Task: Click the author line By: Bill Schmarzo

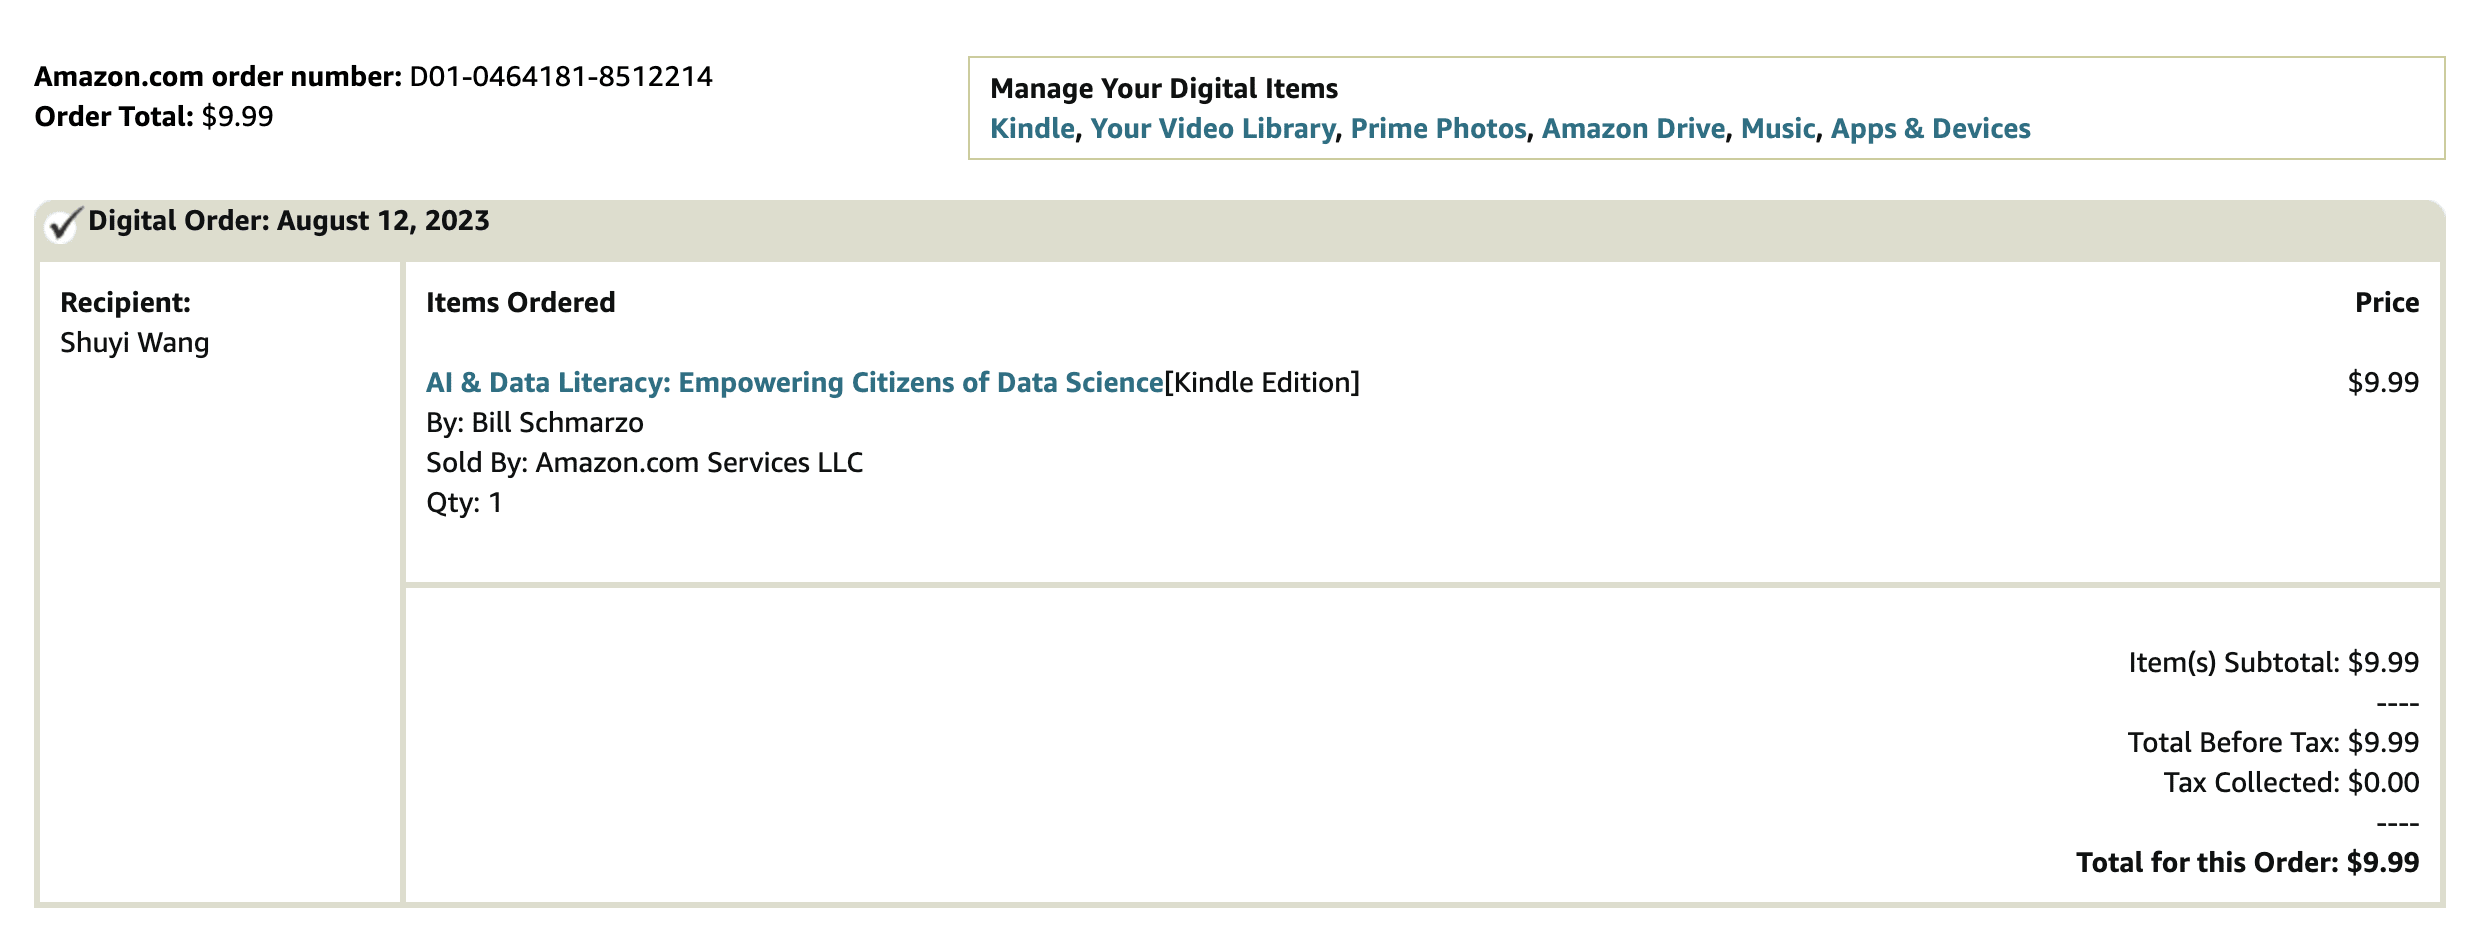Action: click(535, 422)
